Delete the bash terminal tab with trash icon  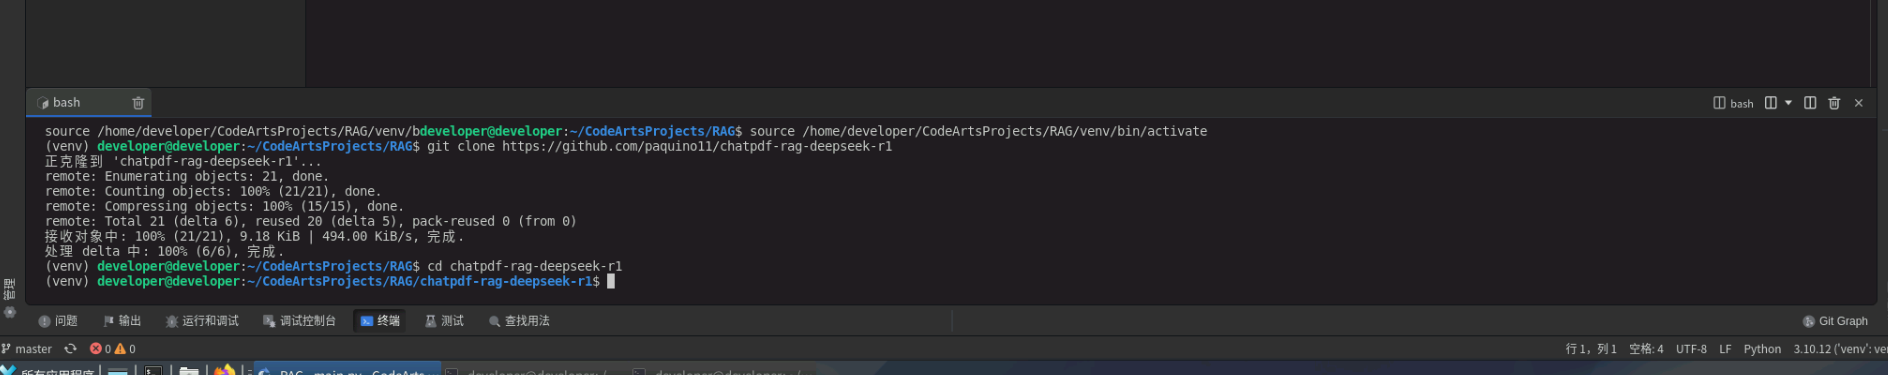tap(138, 103)
